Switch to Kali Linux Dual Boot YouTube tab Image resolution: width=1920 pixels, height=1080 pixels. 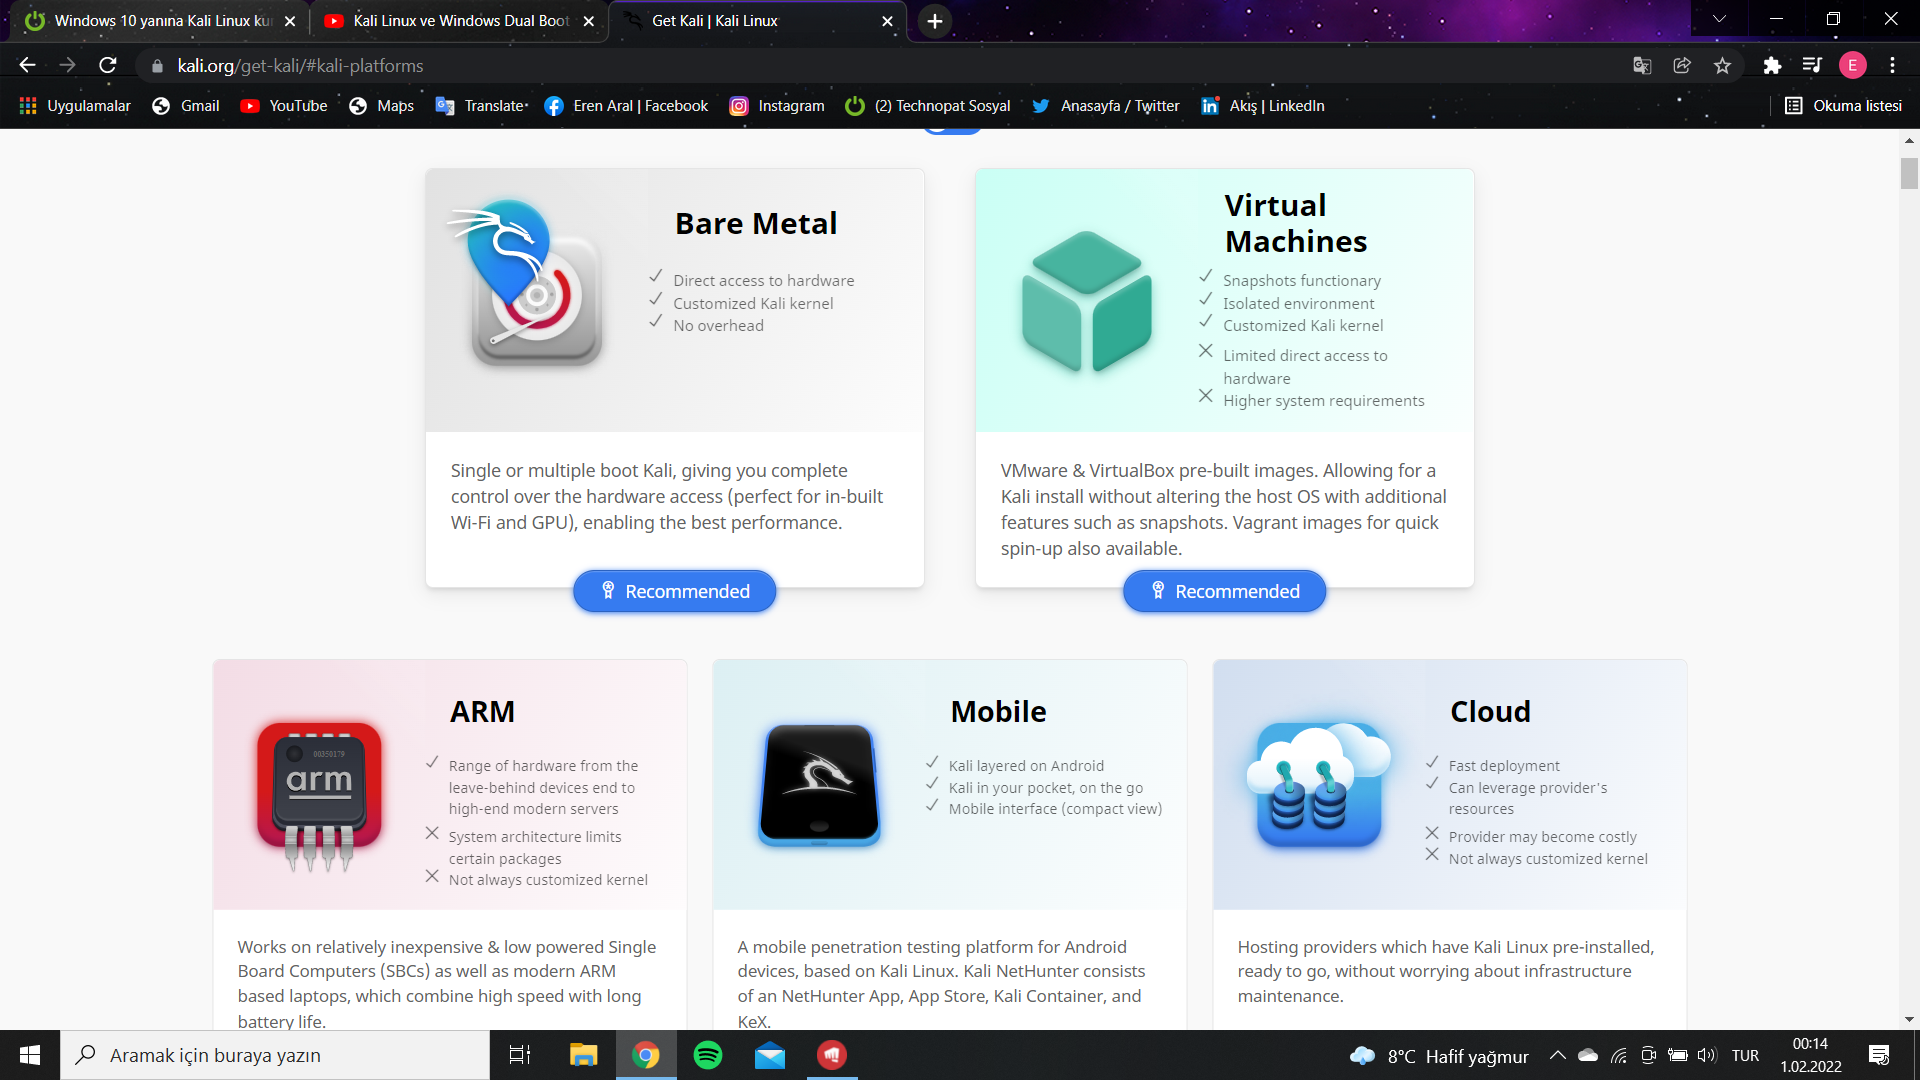460,21
